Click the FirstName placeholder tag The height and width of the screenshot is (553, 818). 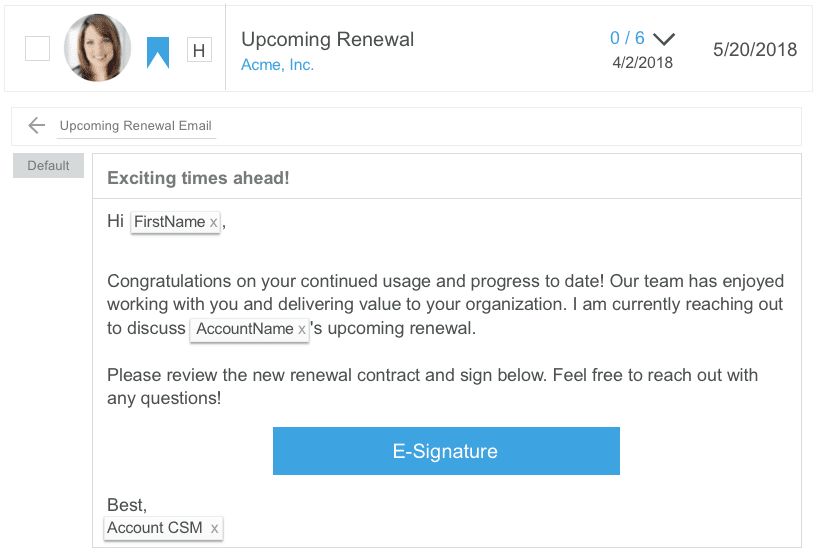point(169,222)
